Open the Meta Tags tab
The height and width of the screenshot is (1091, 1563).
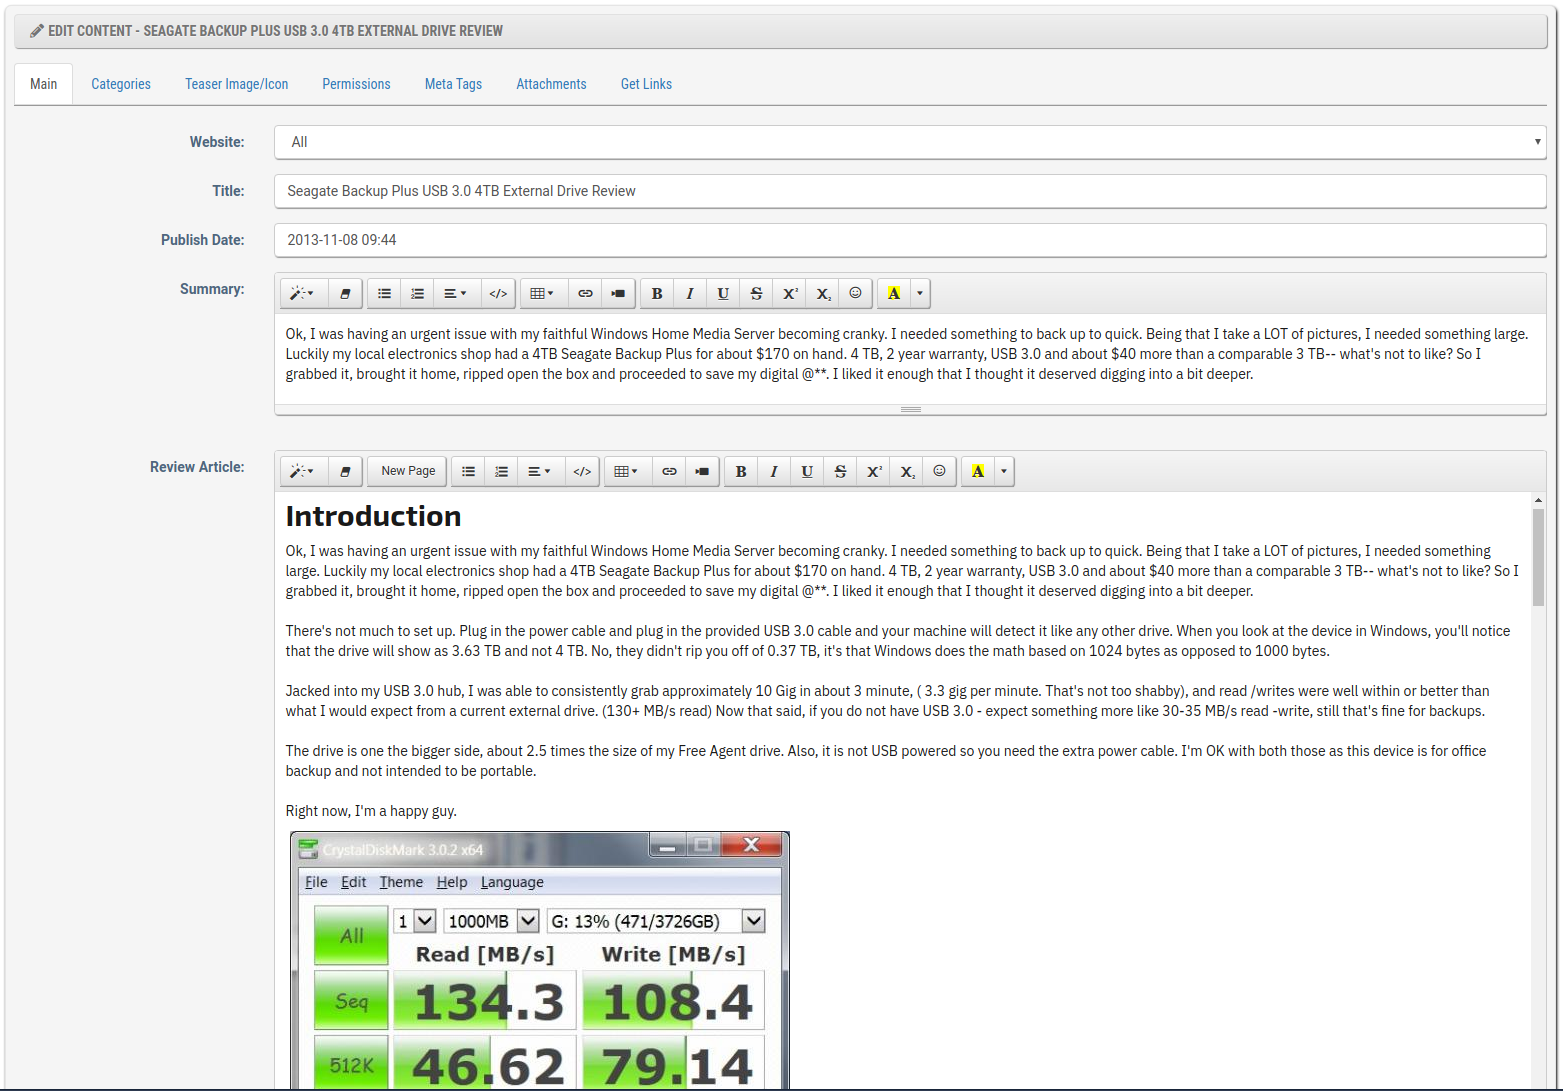coord(453,84)
